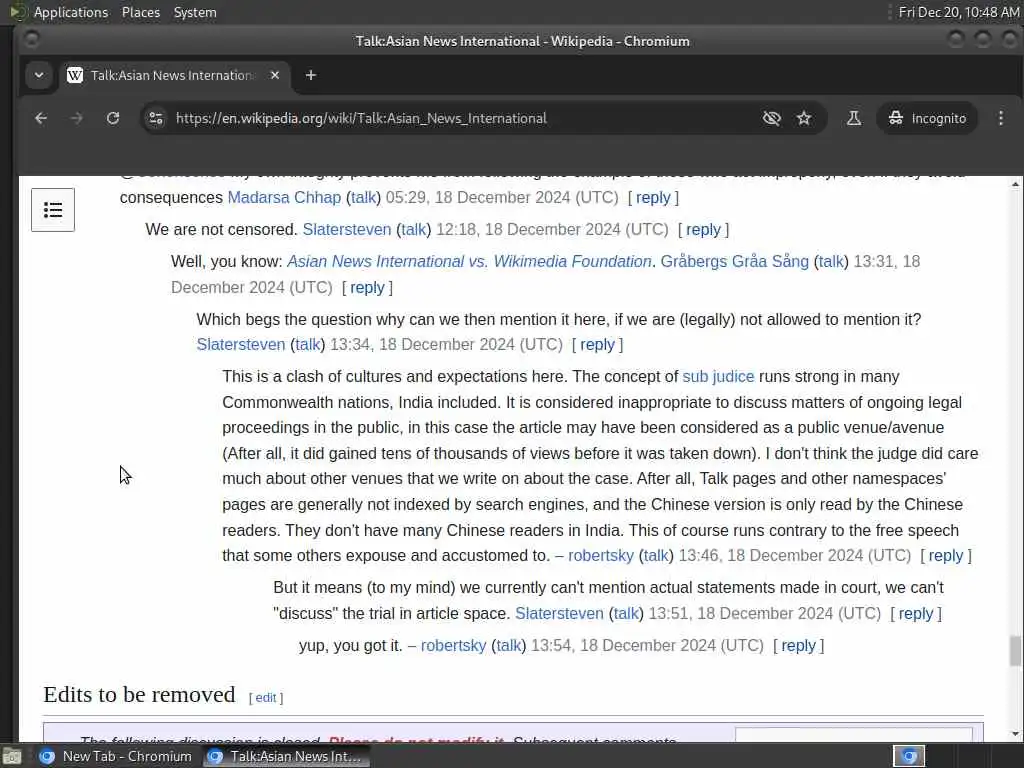Open a new tab with plus button

(311, 75)
